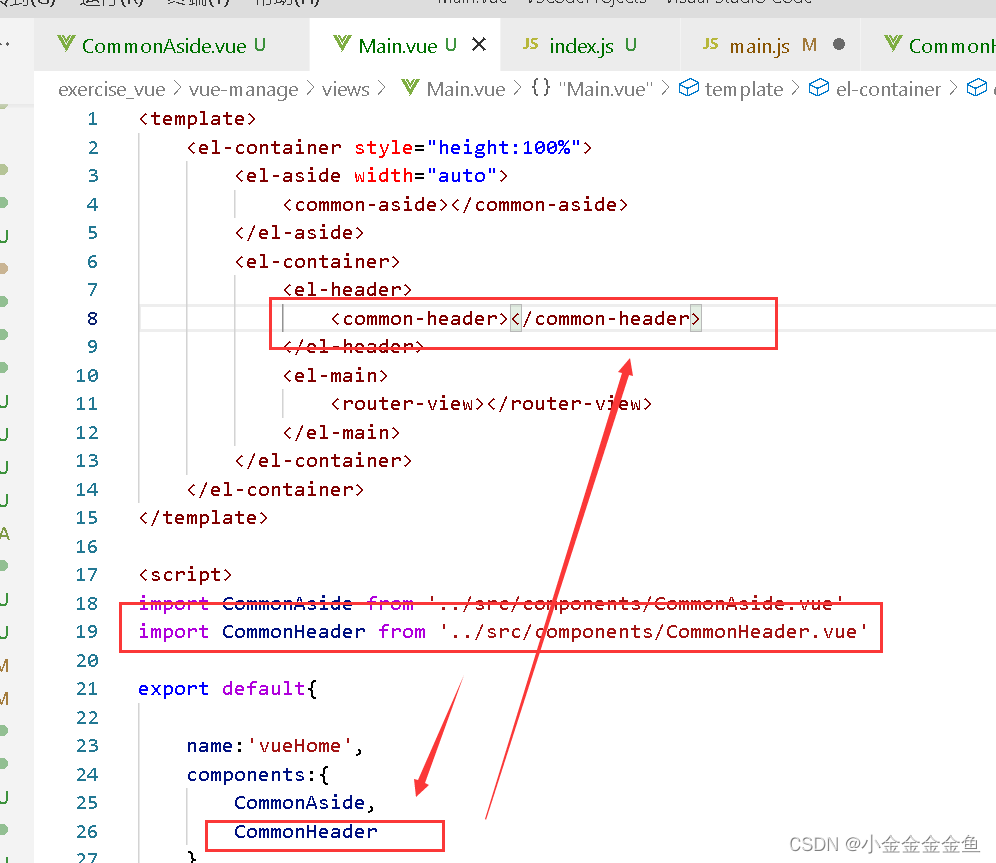Click the "height:100%" string value

point(504,147)
